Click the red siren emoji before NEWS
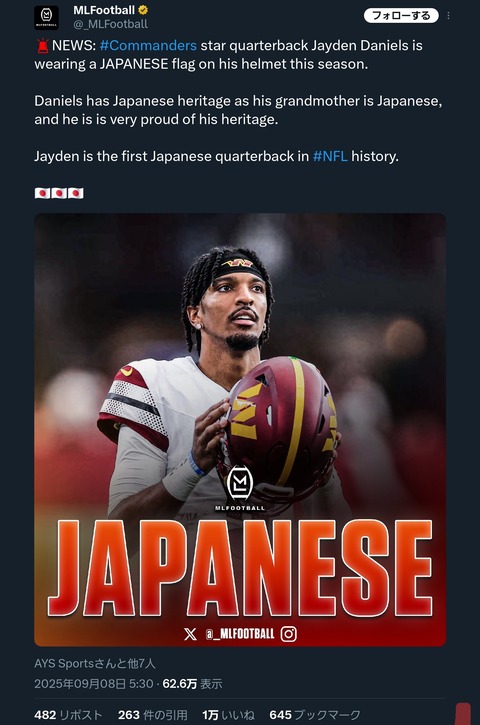Image resolution: width=480 pixels, height=725 pixels. pos(43,46)
